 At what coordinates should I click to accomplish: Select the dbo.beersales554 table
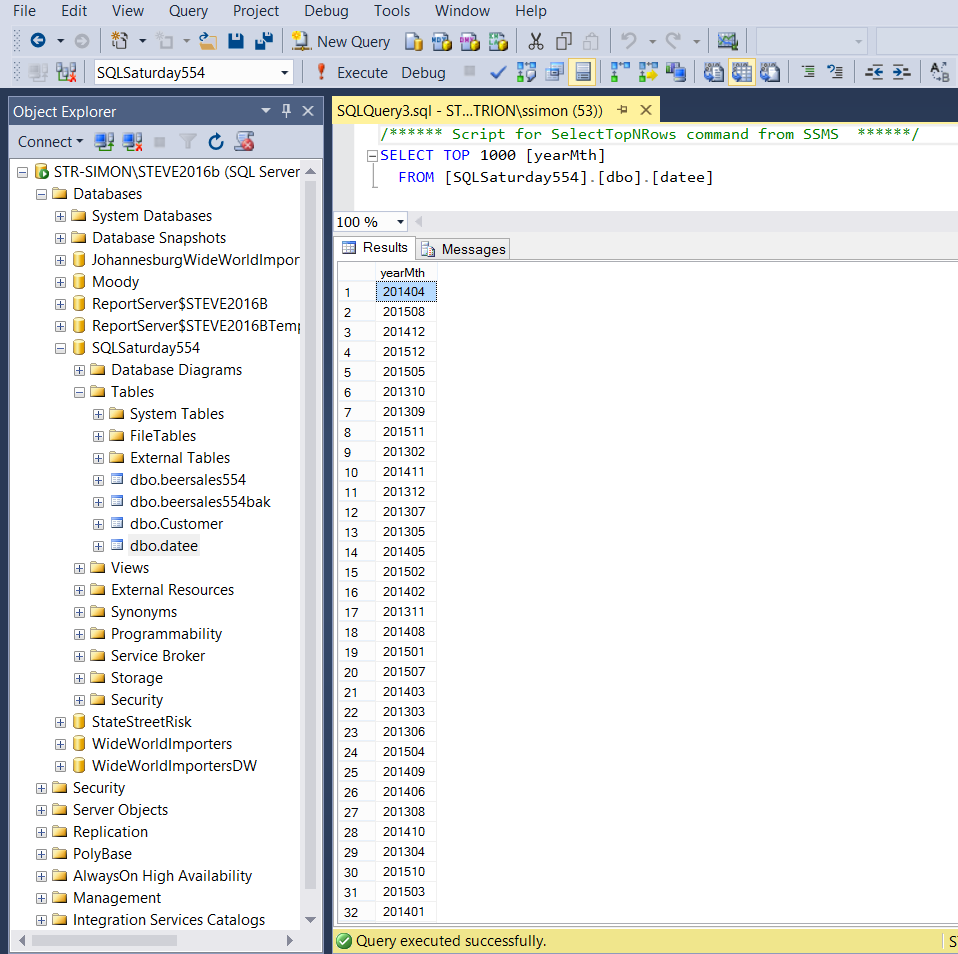pos(187,480)
